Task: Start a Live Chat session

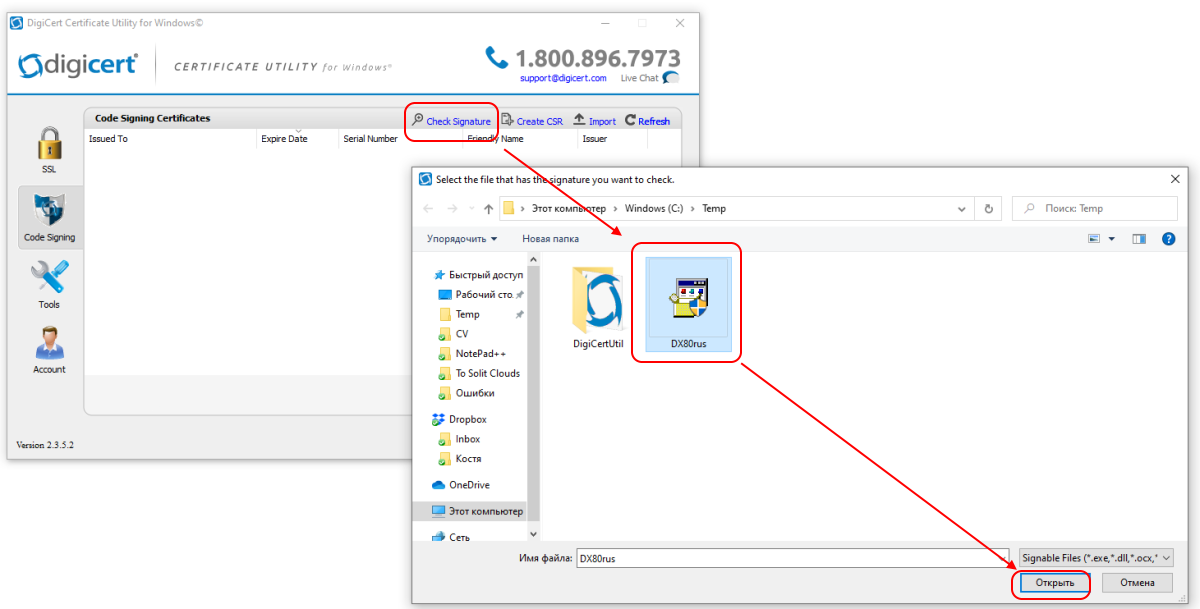Action: (x=649, y=78)
